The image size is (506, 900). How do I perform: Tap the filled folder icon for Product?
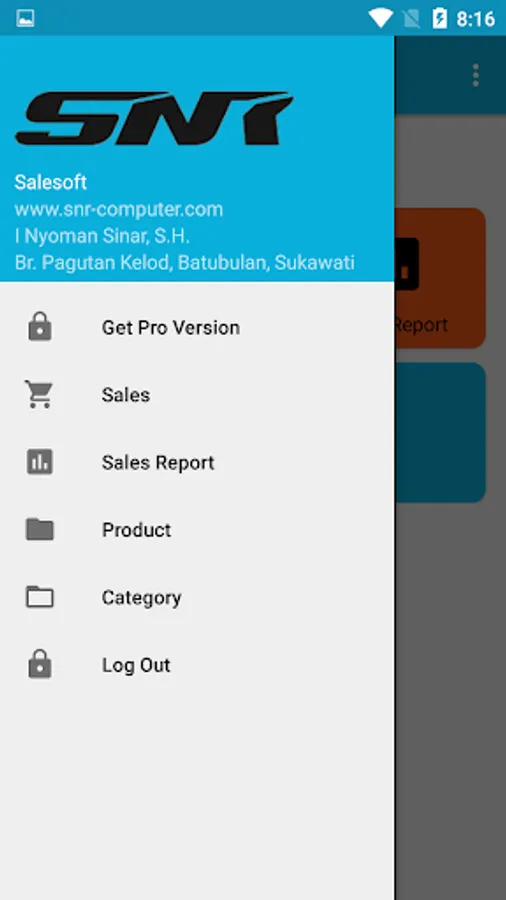(40, 529)
